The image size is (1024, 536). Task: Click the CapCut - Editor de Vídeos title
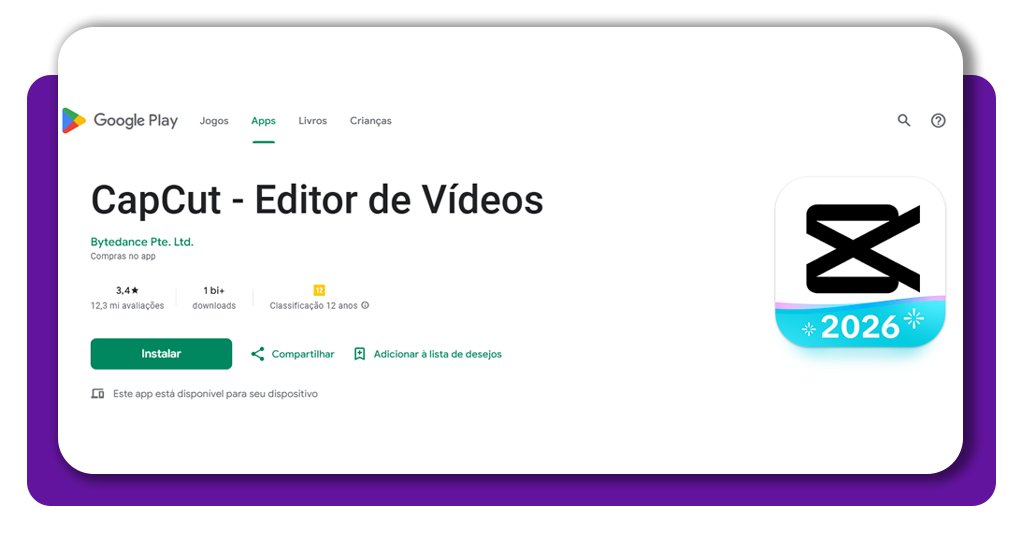point(317,200)
